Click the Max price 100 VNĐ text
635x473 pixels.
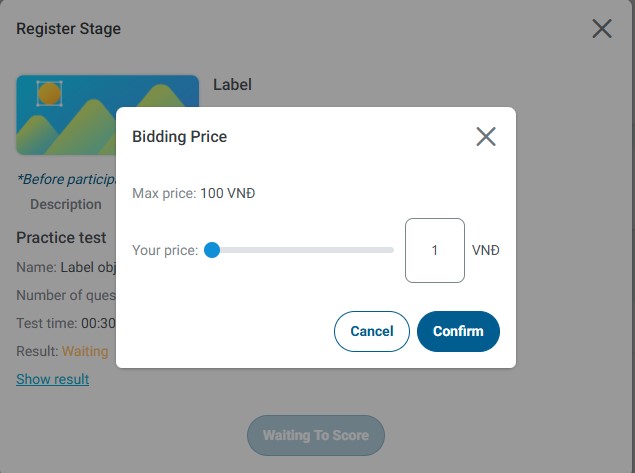pyautogui.click(x=194, y=193)
